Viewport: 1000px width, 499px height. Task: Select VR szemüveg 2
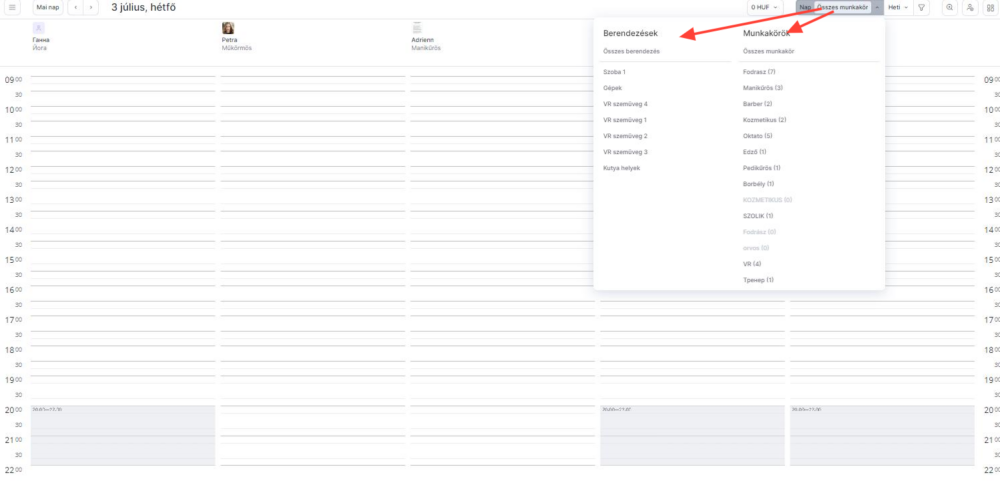625,136
